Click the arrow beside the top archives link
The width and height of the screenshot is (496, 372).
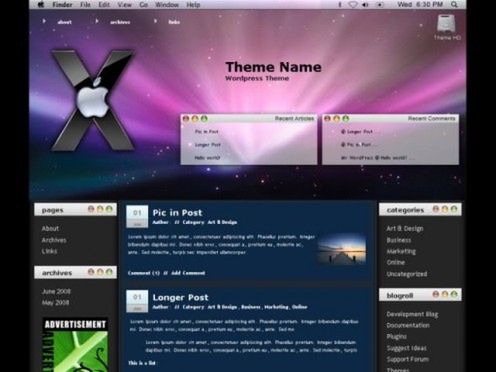point(97,21)
